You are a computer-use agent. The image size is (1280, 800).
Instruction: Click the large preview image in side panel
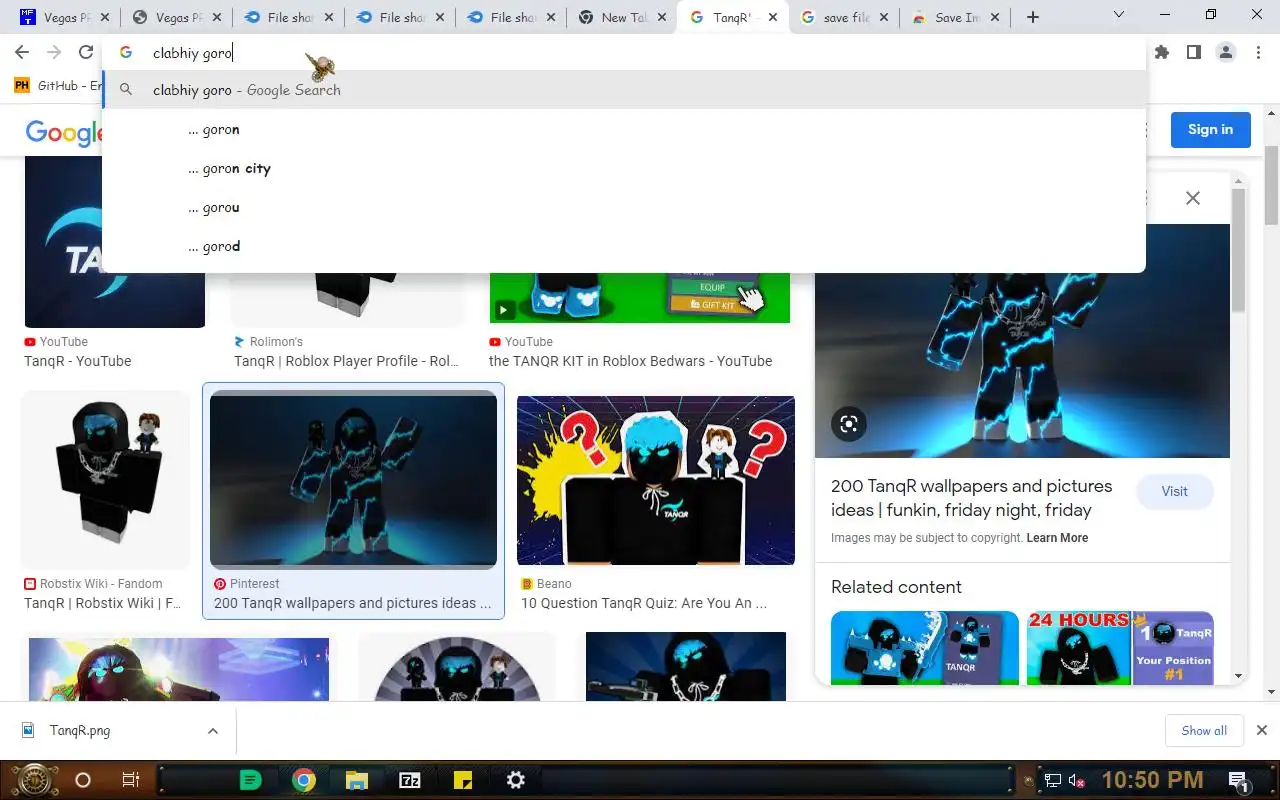[x=1022, y=341]
